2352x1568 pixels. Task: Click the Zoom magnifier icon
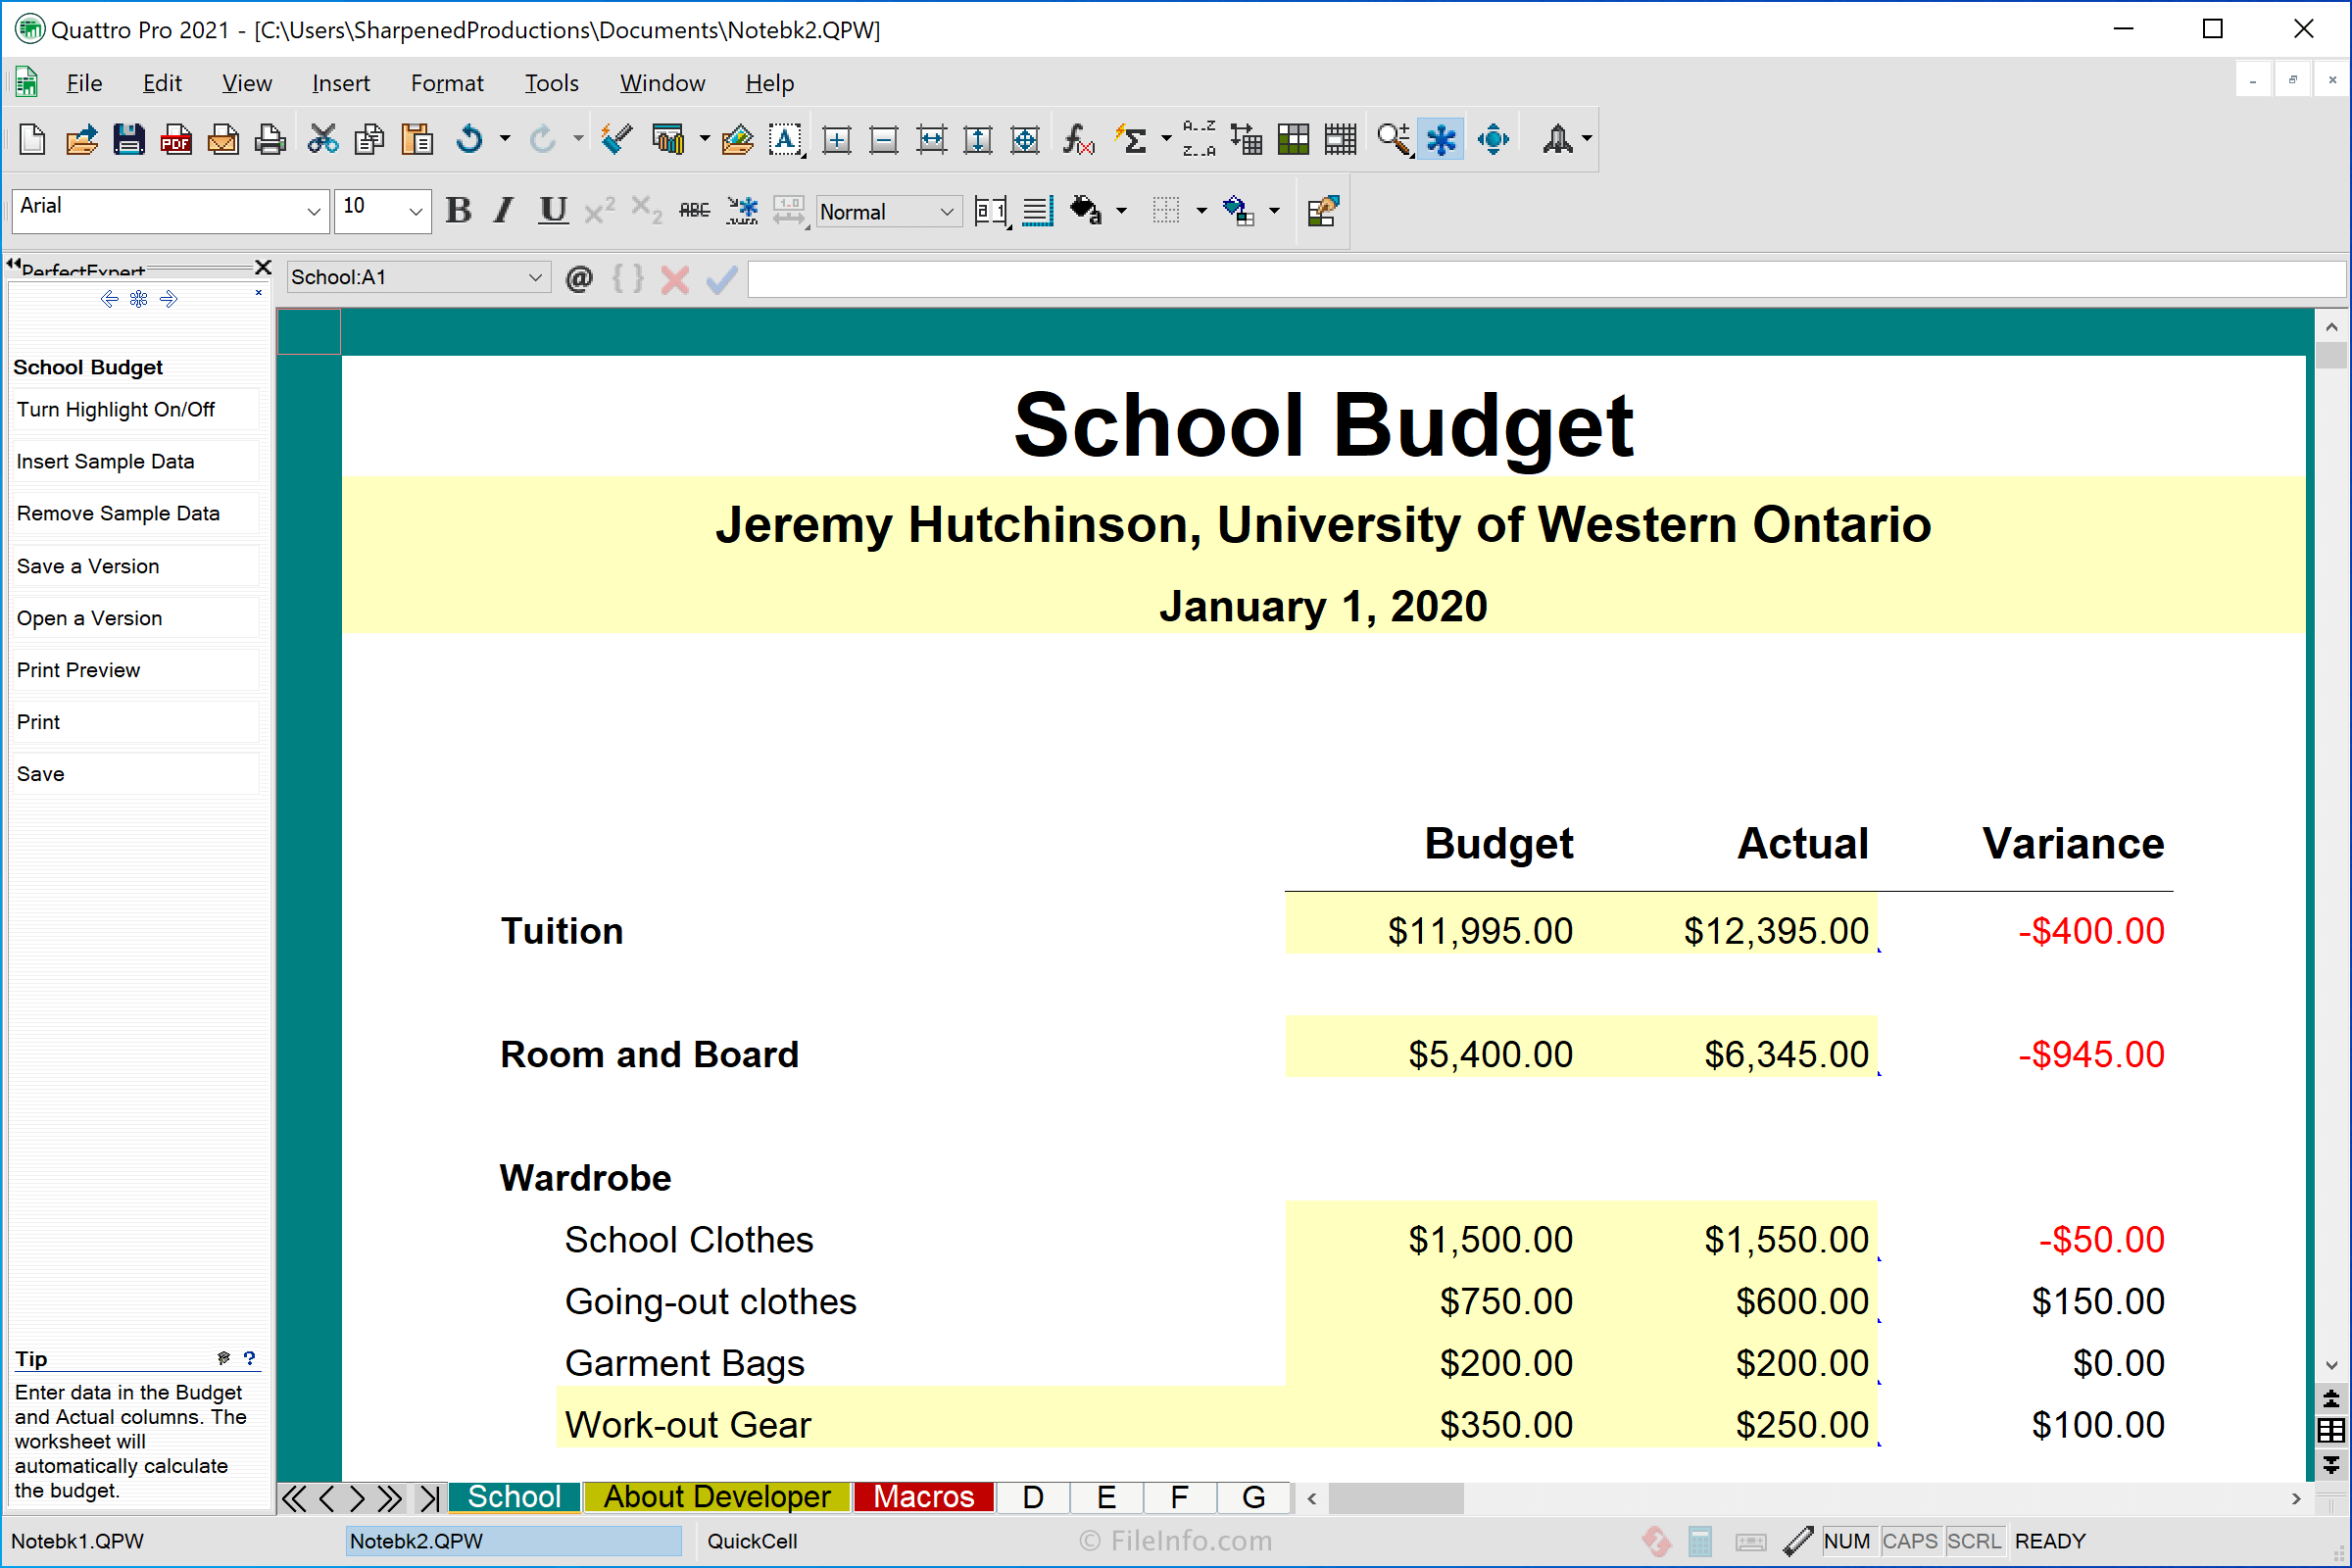pyautogui.click(x=1394, y=139)
